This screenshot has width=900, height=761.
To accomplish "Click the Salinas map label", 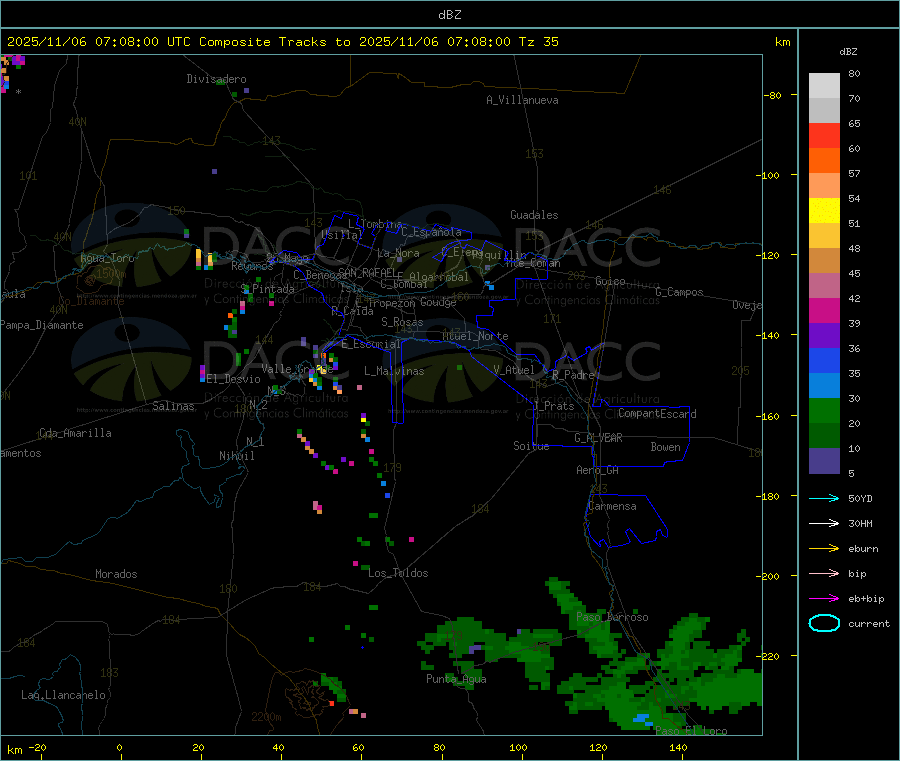I will pos(173,406).
